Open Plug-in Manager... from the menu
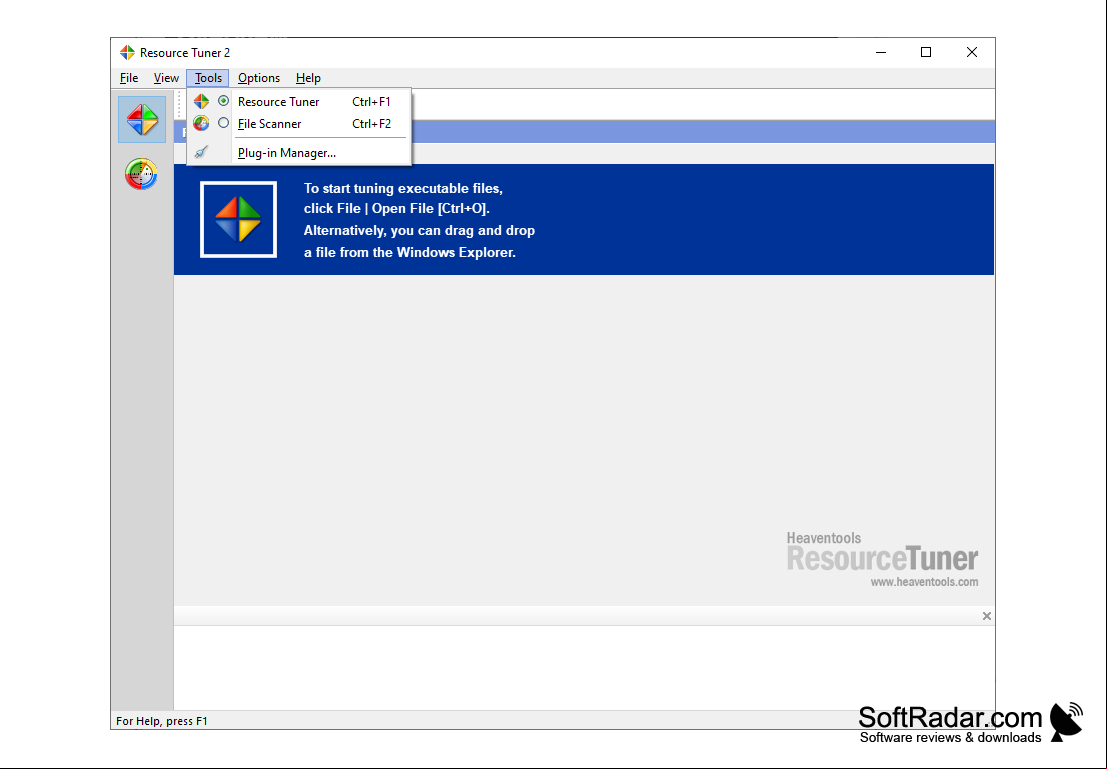Screen dimensions: 1107x769 pyautogui.click(x=299, y=153)
